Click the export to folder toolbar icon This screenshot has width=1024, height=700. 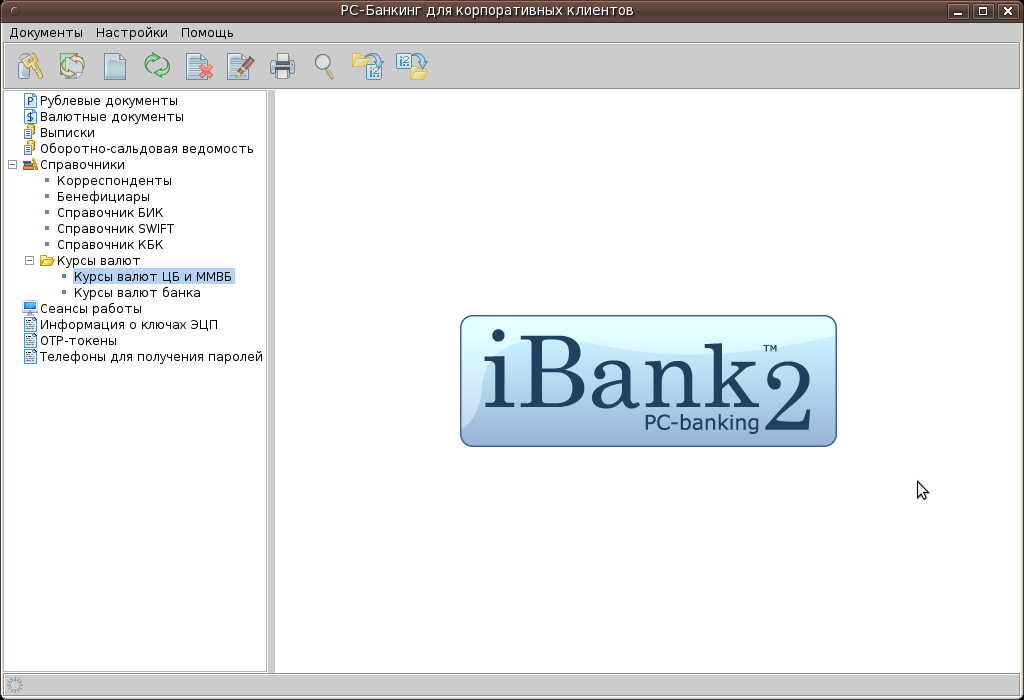click(x=411, y=67)
